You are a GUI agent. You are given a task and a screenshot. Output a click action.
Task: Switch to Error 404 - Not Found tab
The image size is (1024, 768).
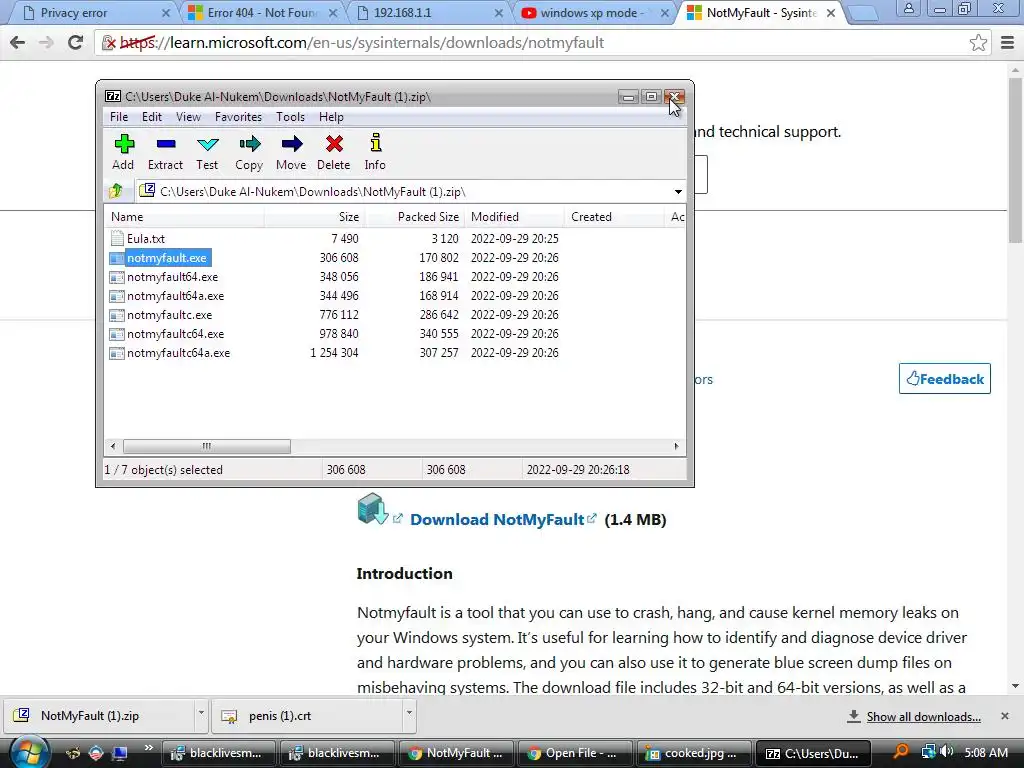[x=261, y=12]
